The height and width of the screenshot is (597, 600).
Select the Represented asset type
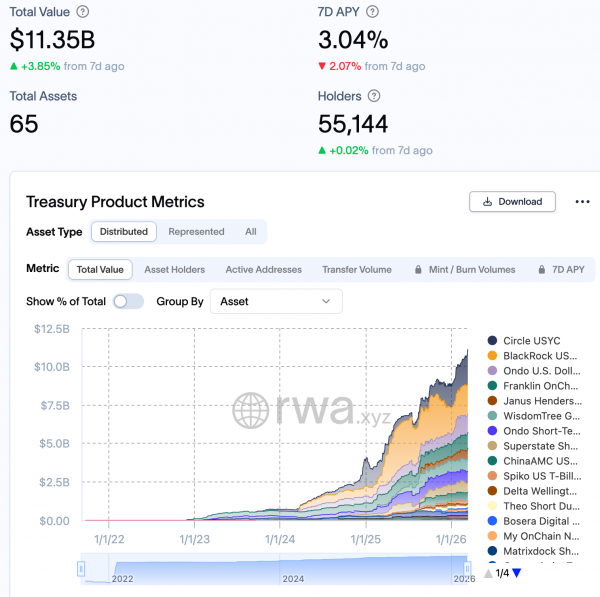pyautogui.click(x=196, y=231)
